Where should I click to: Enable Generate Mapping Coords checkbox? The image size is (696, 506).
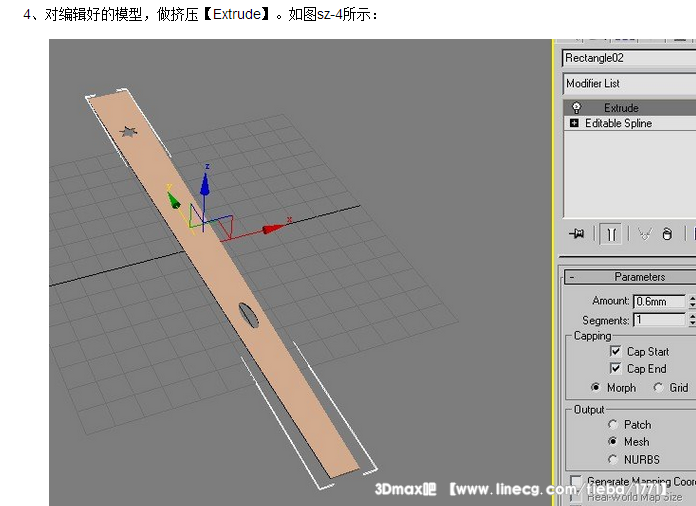pyautogui.click(x=576, y=481)
